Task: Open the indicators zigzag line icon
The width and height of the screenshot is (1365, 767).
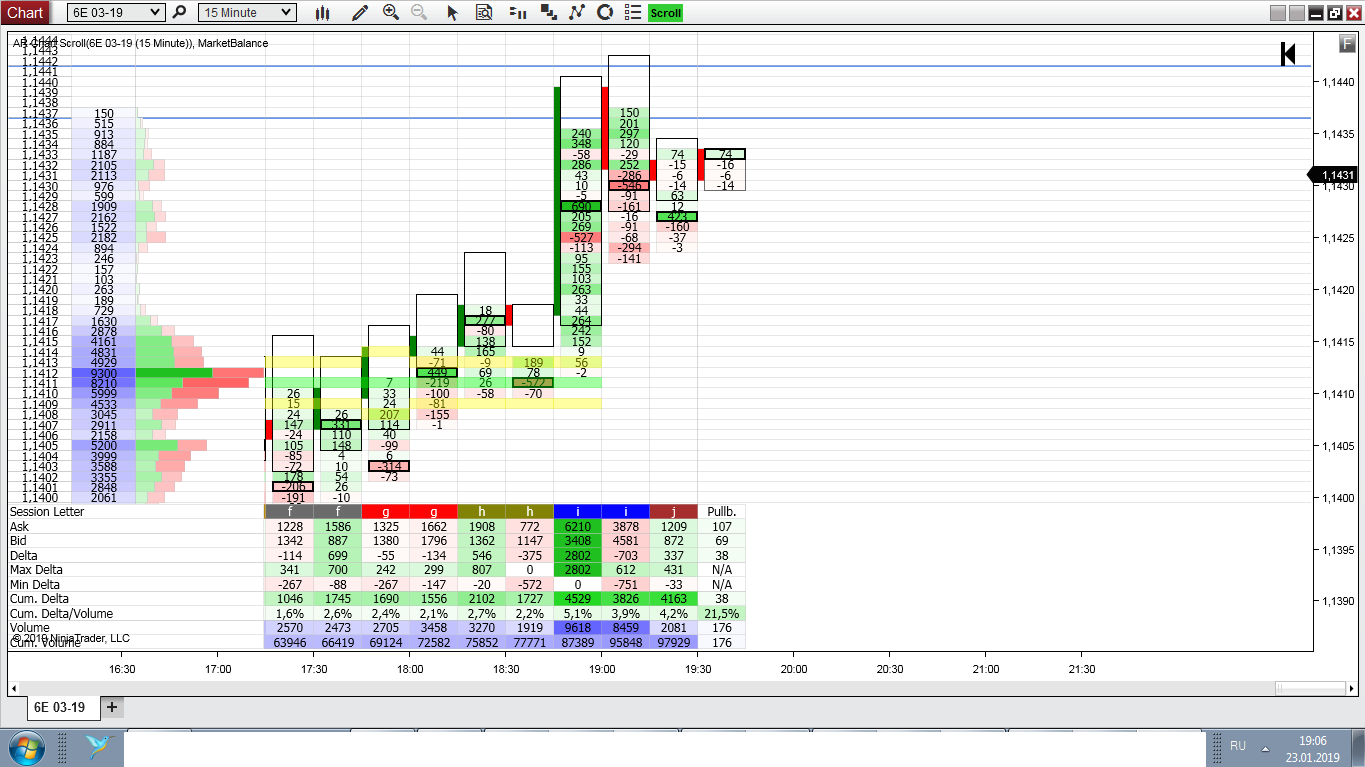Action: 576,13
